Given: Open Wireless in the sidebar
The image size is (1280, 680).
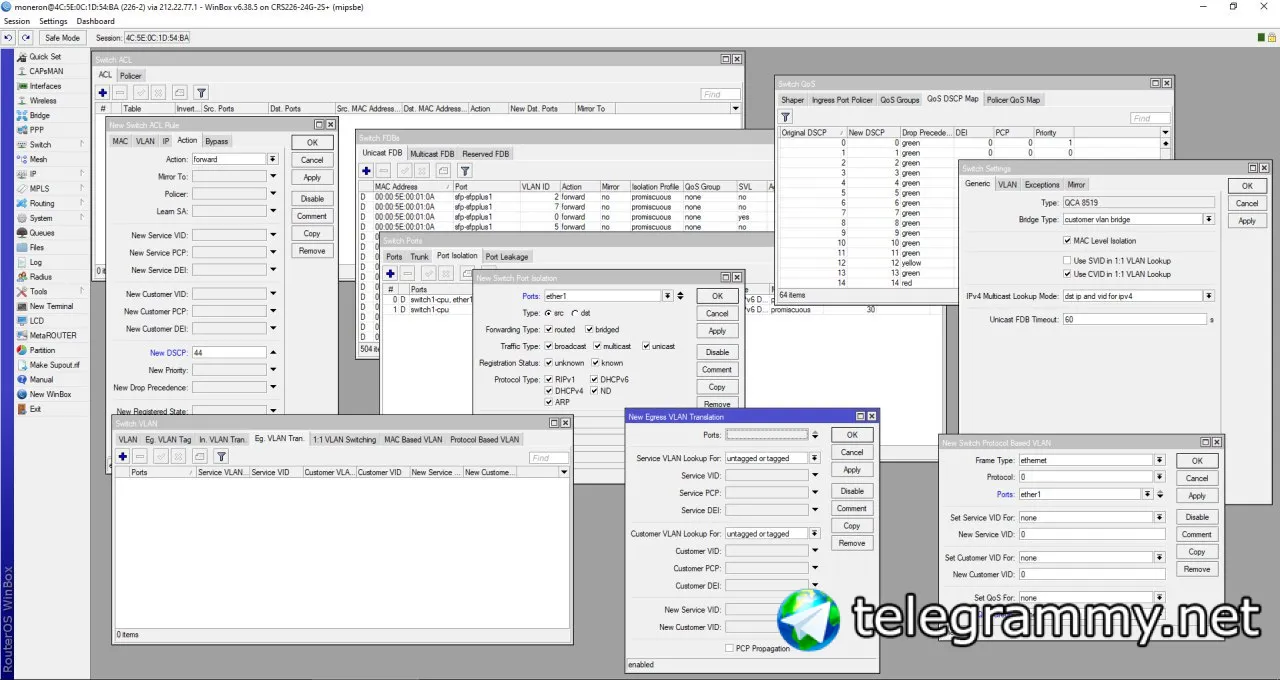Looking at the screenshot, I should (x=43, y=101).
